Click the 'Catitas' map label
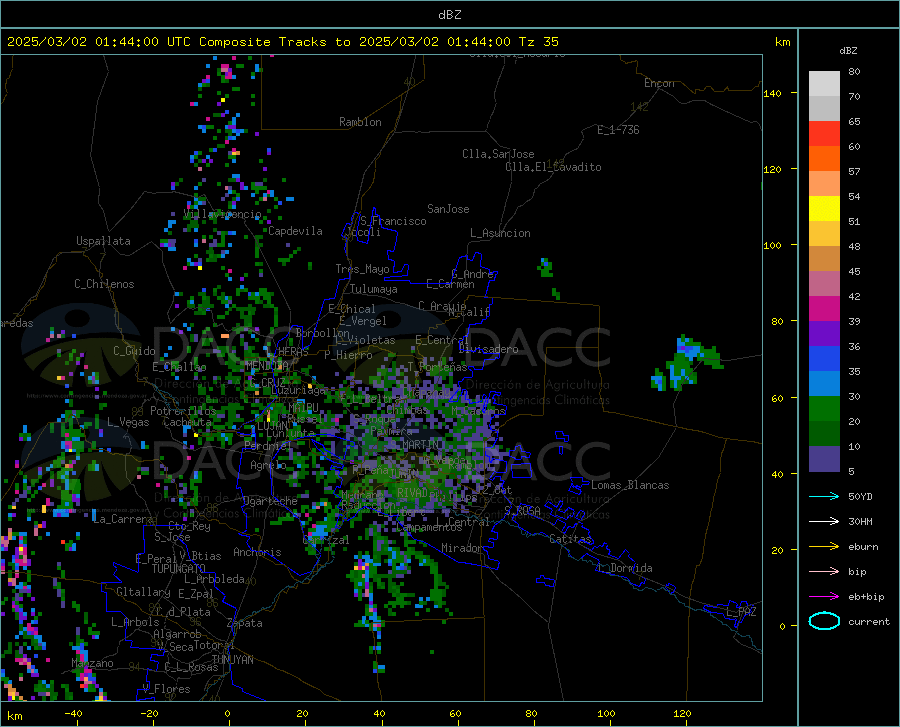The width and height of the screenshot is (900, 727). click(570, 539)
